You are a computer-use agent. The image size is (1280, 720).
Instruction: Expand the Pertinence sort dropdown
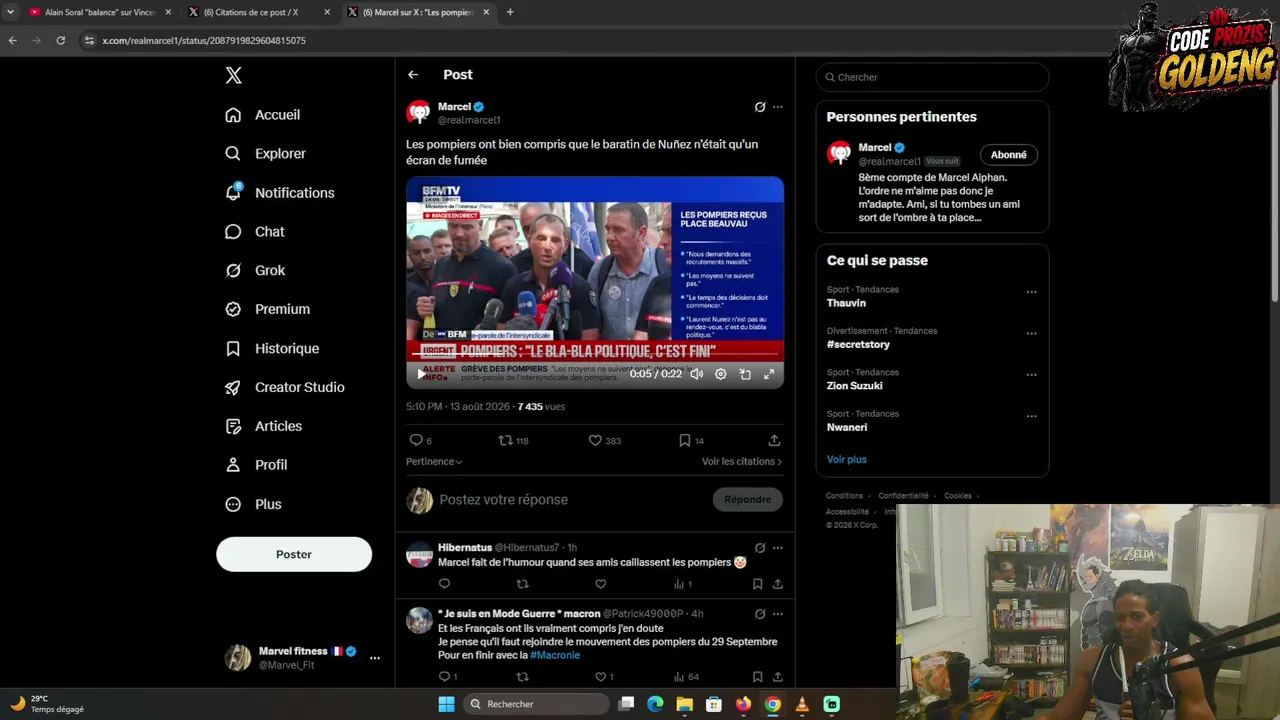click(434, 462)
